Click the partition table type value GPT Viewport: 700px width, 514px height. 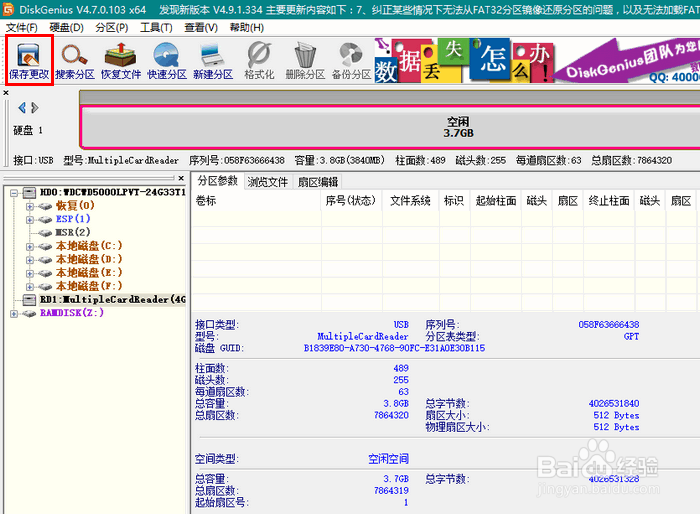coord(631,336)
